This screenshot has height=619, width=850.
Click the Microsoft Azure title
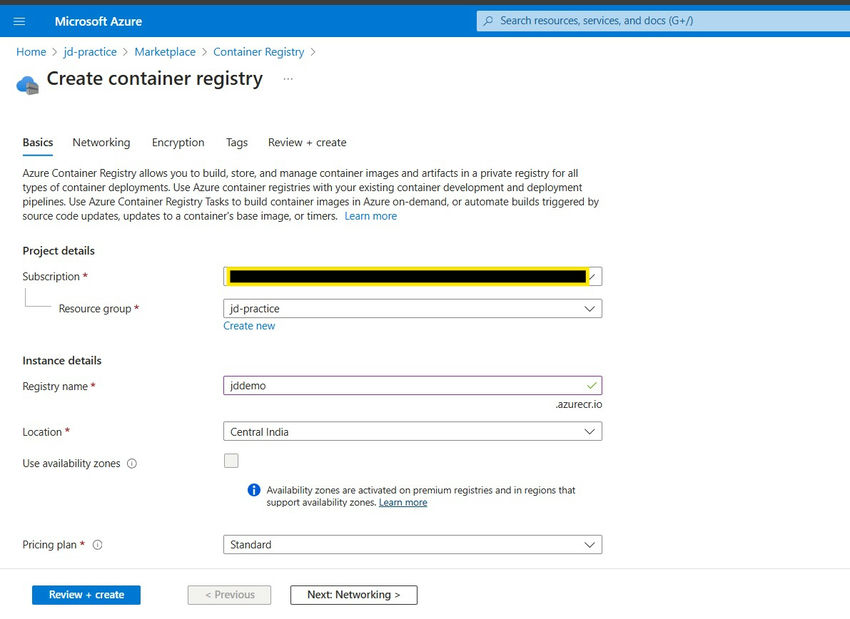(98, 21)
